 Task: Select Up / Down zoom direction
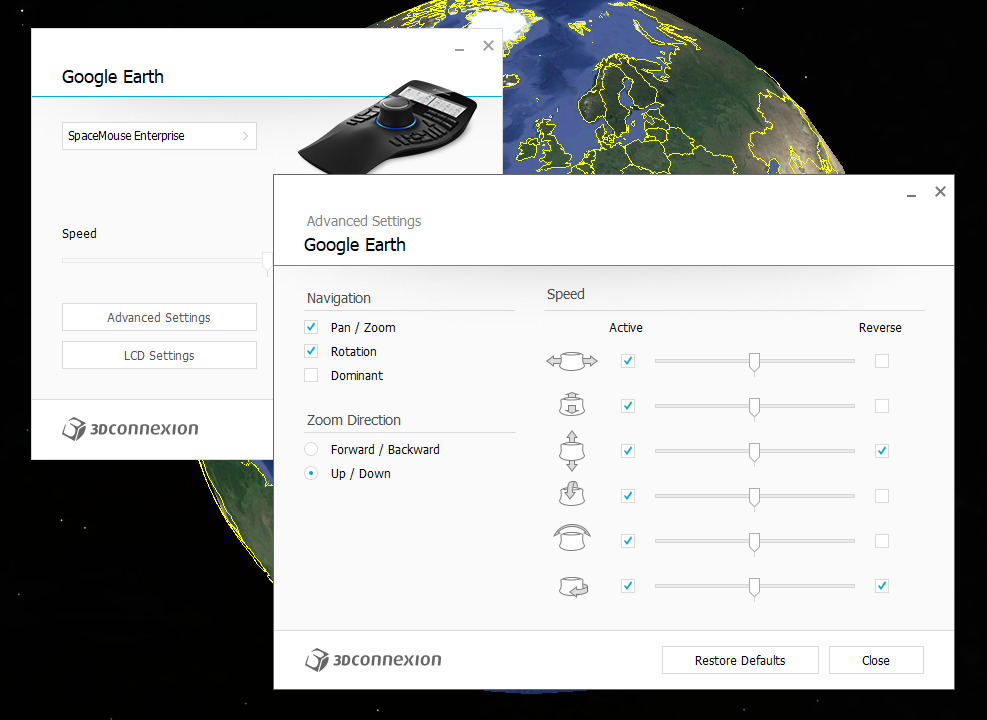click(311, 473)
